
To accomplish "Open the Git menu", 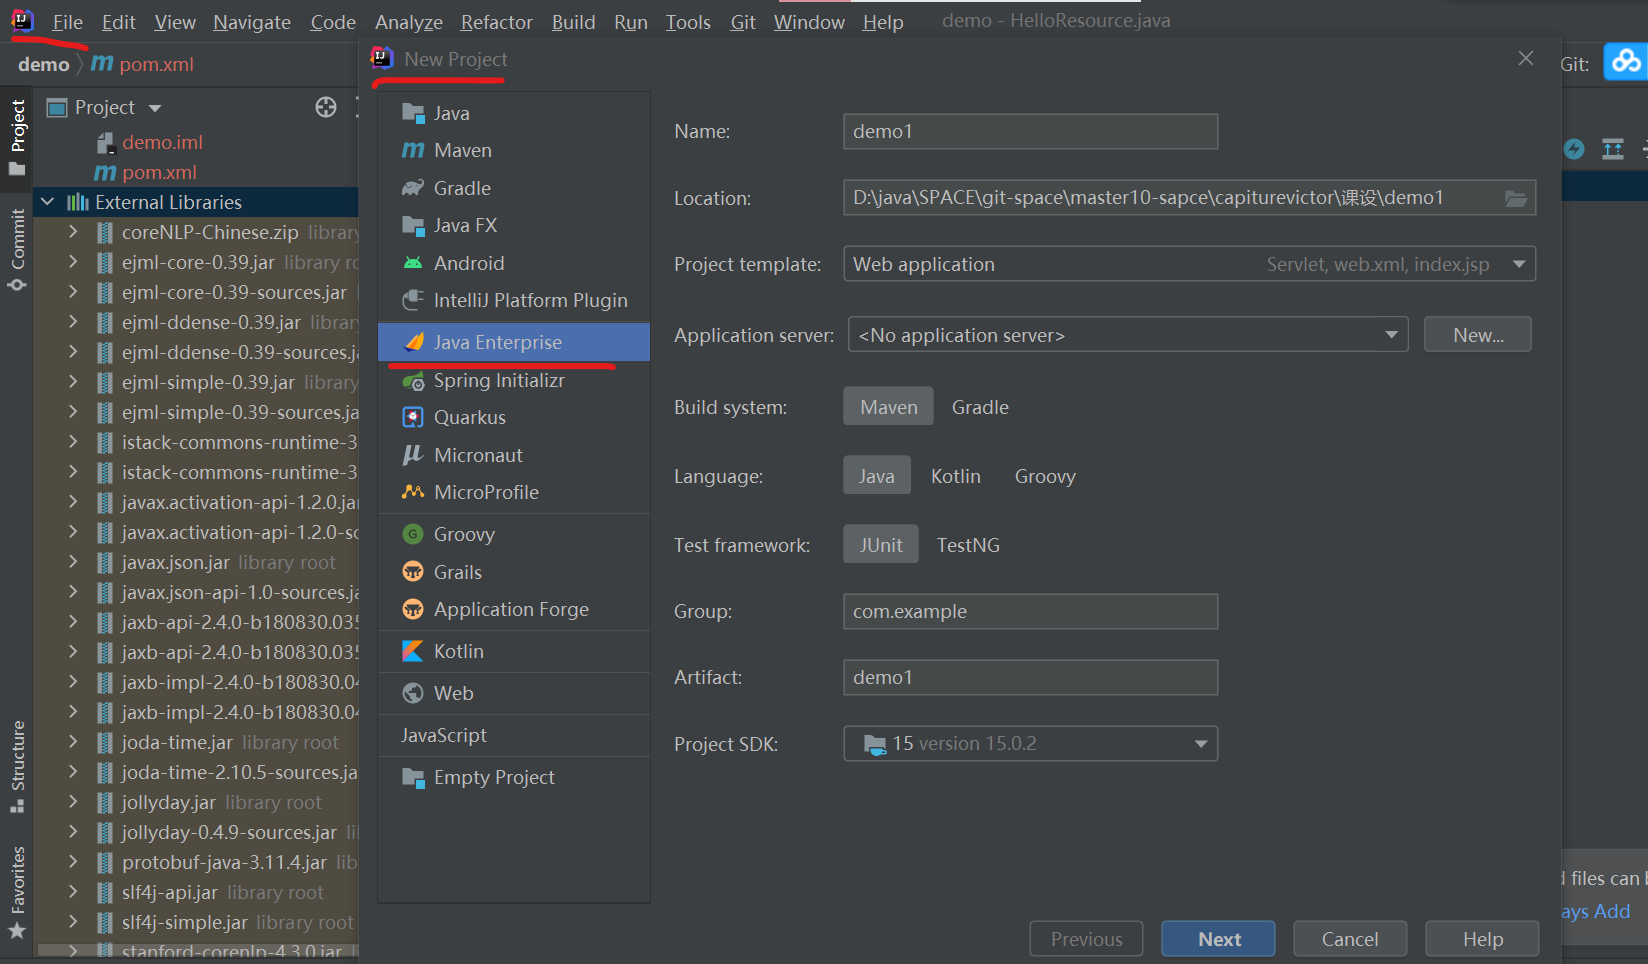I will point(743,22).
